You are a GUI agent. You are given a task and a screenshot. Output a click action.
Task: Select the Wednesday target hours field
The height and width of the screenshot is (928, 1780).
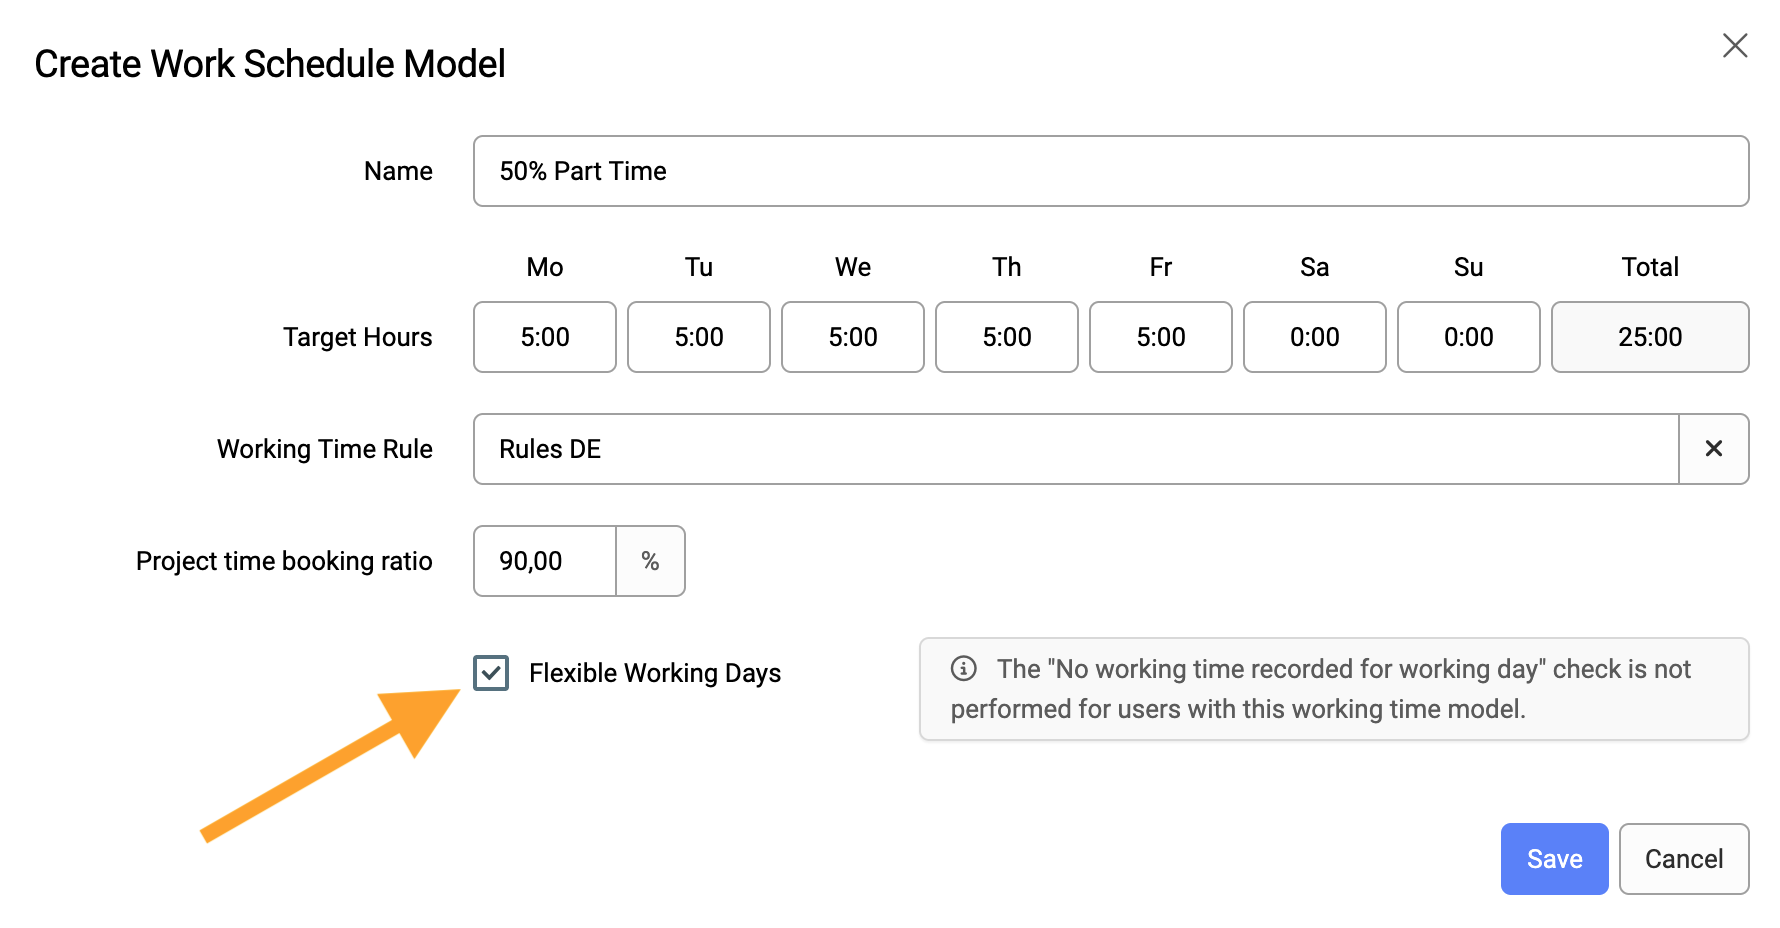pyautogui.click(x=853, y=337)
